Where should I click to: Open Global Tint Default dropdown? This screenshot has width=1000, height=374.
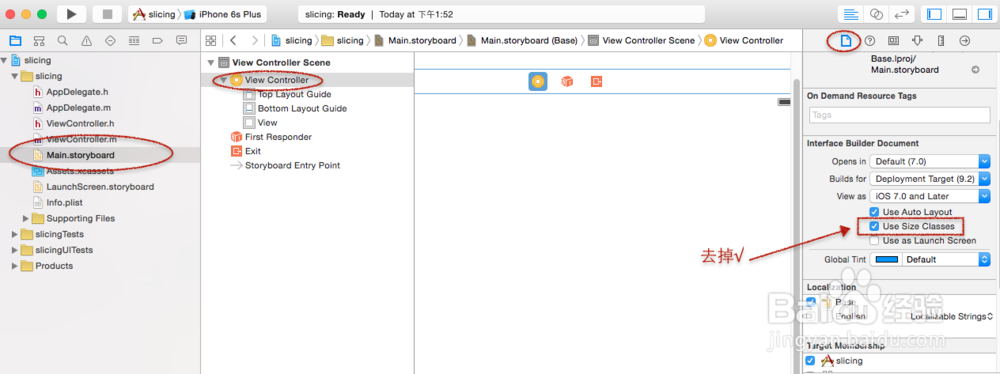point(946,260)
